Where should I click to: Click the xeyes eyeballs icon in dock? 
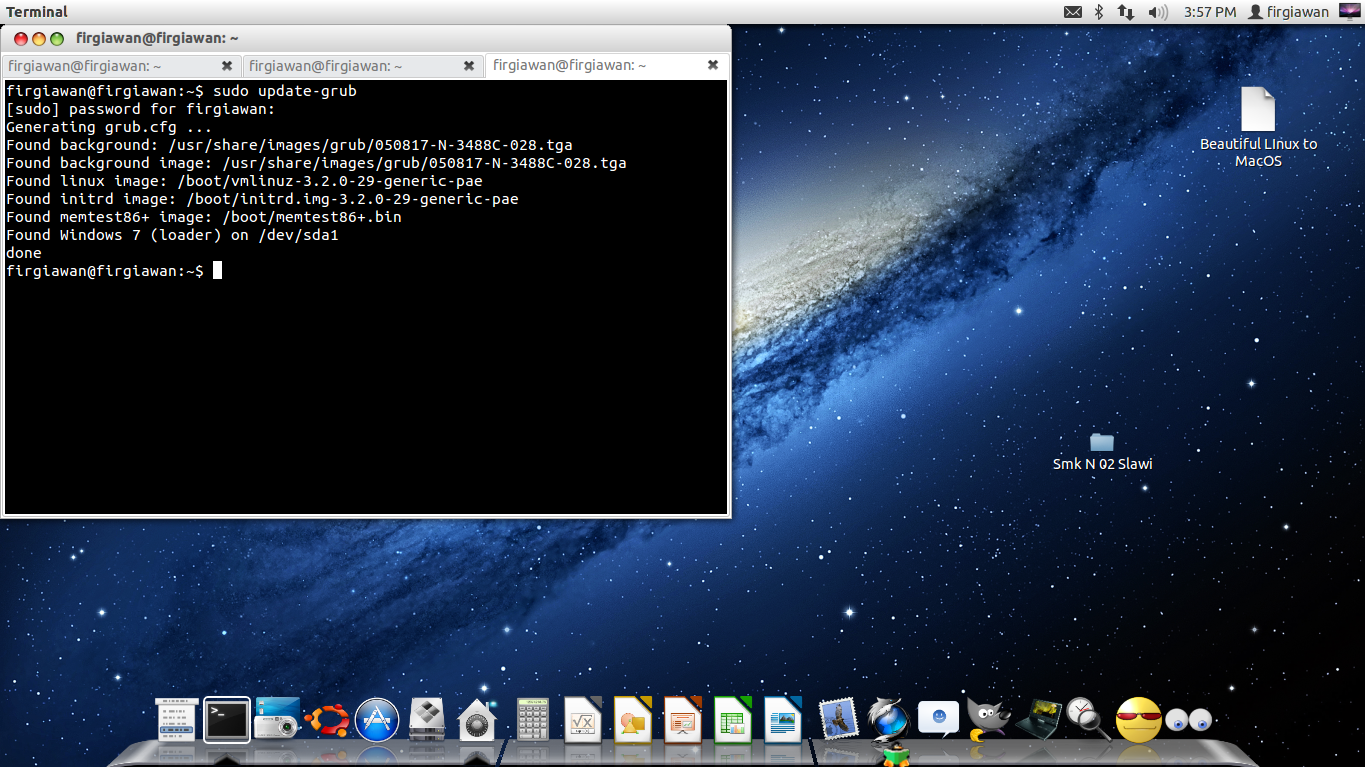(x=1189, y=720)
